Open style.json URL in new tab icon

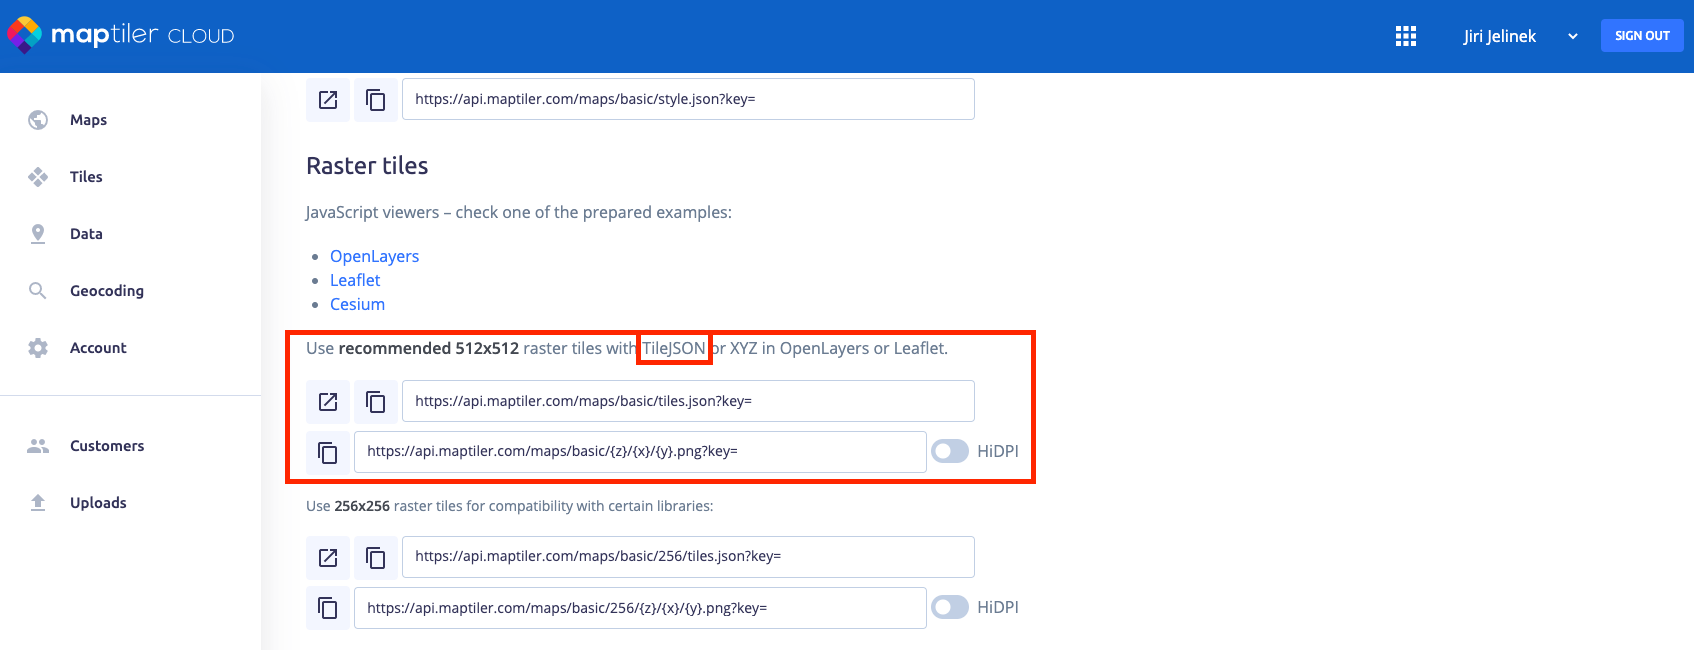click(x=328, y=100)
